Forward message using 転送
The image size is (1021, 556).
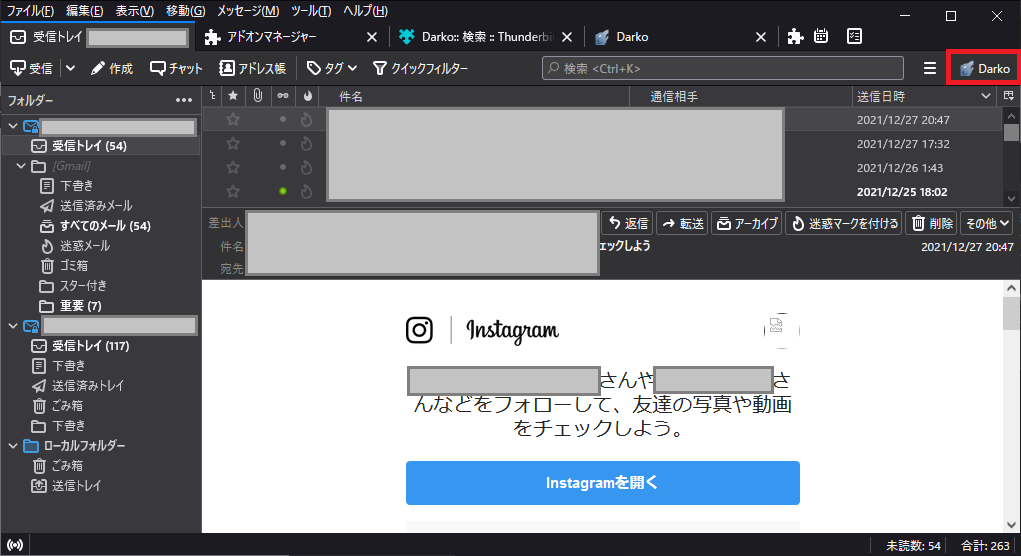(x=682, y=223)
